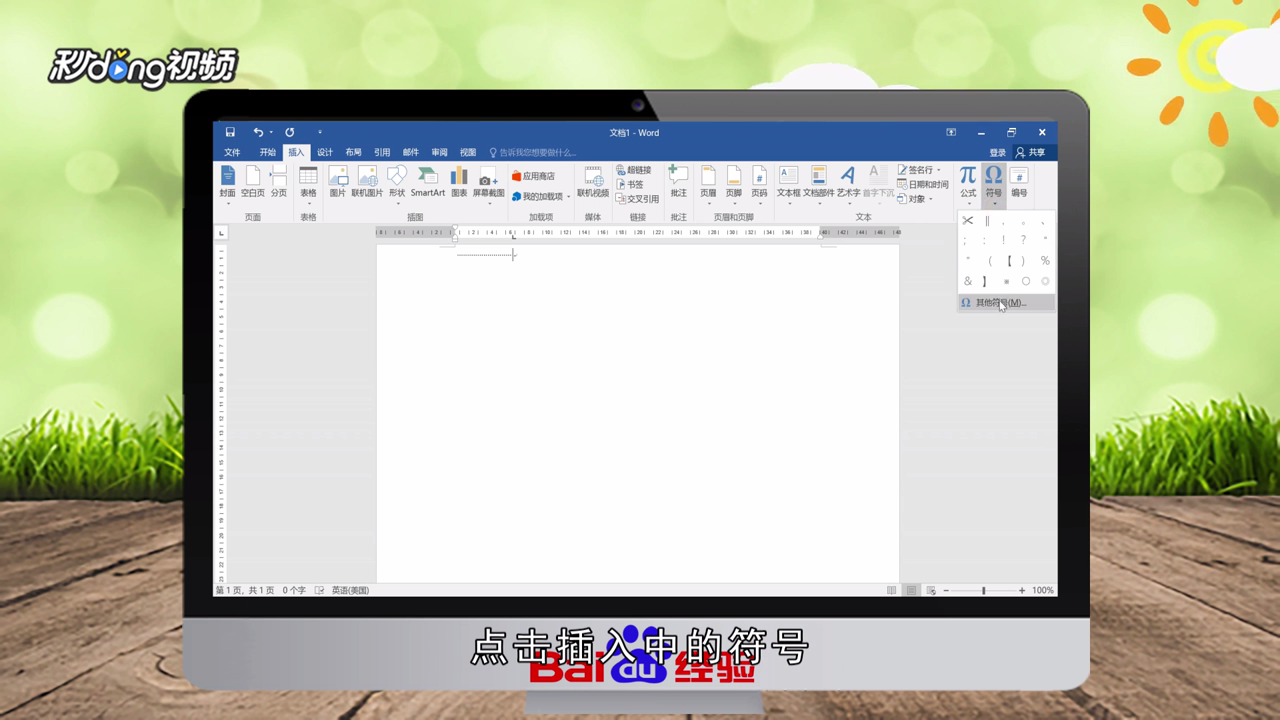Select the ampersand & symbol in gallery
This screenshot has width=1280, height=720.
[x=968, y=281]
